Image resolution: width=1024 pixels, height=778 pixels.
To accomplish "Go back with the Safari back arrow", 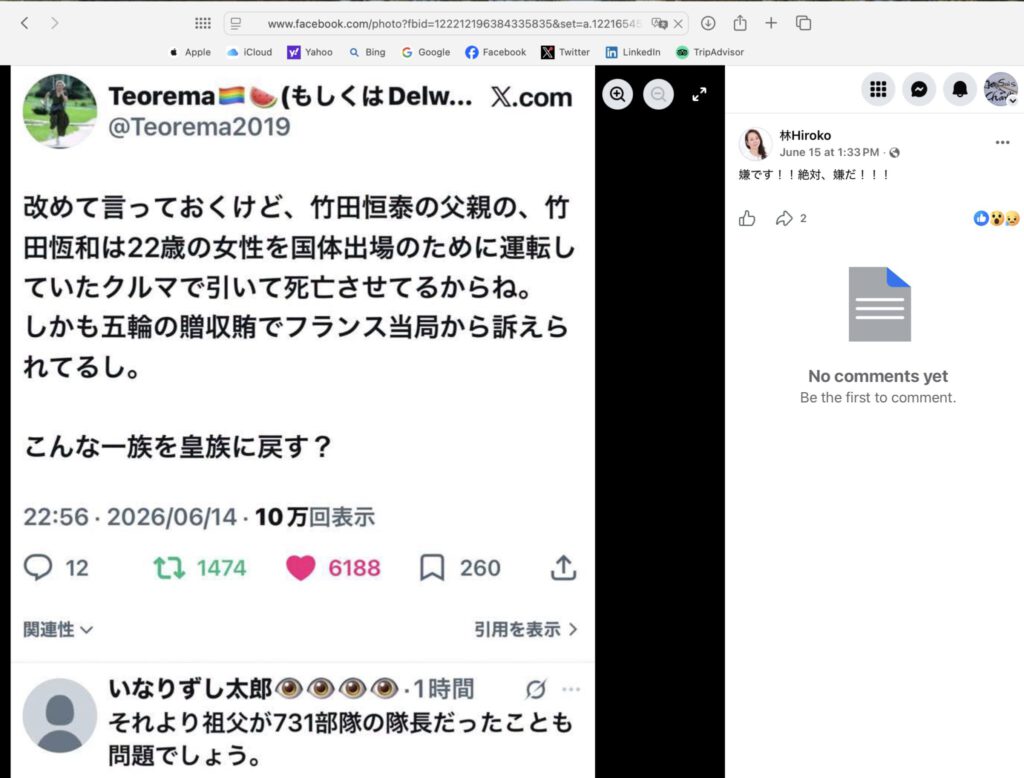I will 25,24.
